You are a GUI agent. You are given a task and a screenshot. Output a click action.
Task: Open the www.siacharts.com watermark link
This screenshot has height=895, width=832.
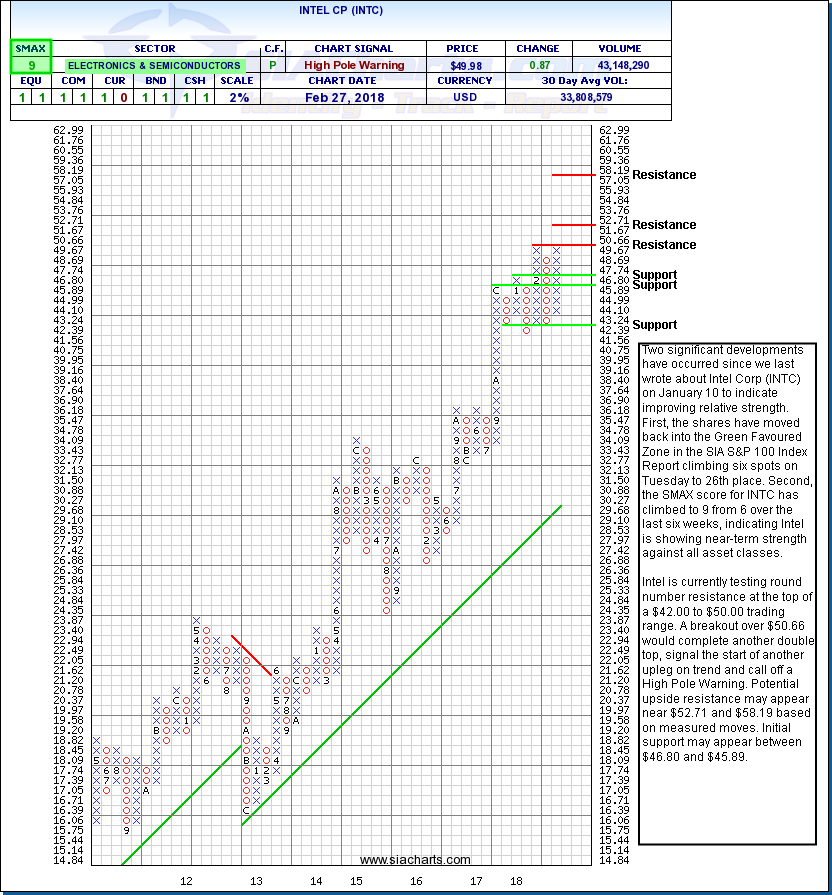[415, 860]
